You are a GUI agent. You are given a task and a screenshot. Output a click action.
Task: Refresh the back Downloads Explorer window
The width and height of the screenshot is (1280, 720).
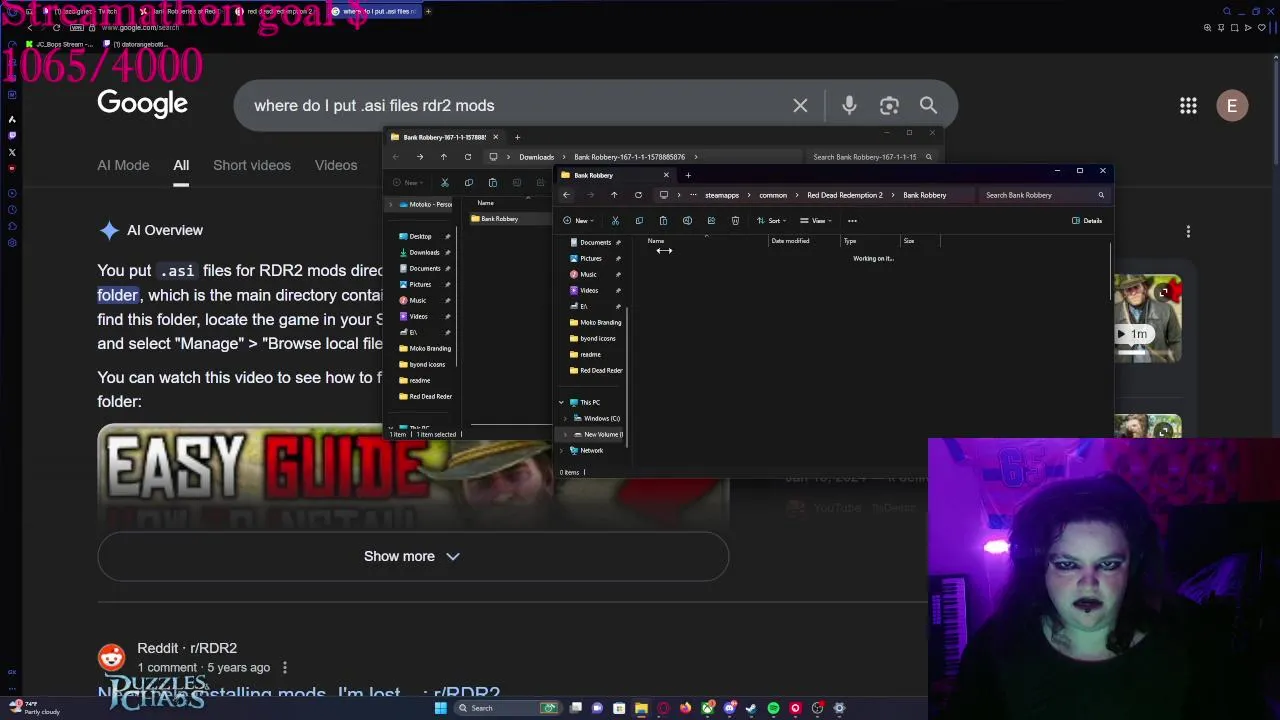pyautogui.click(x=467, y=157)
